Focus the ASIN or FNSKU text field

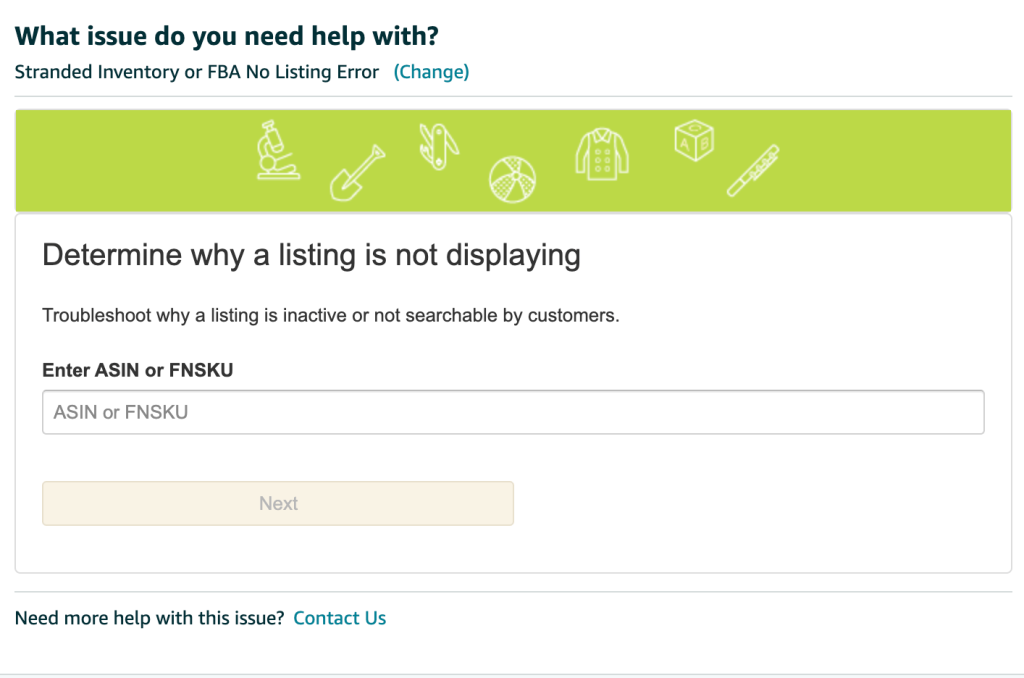click(513, 412)
